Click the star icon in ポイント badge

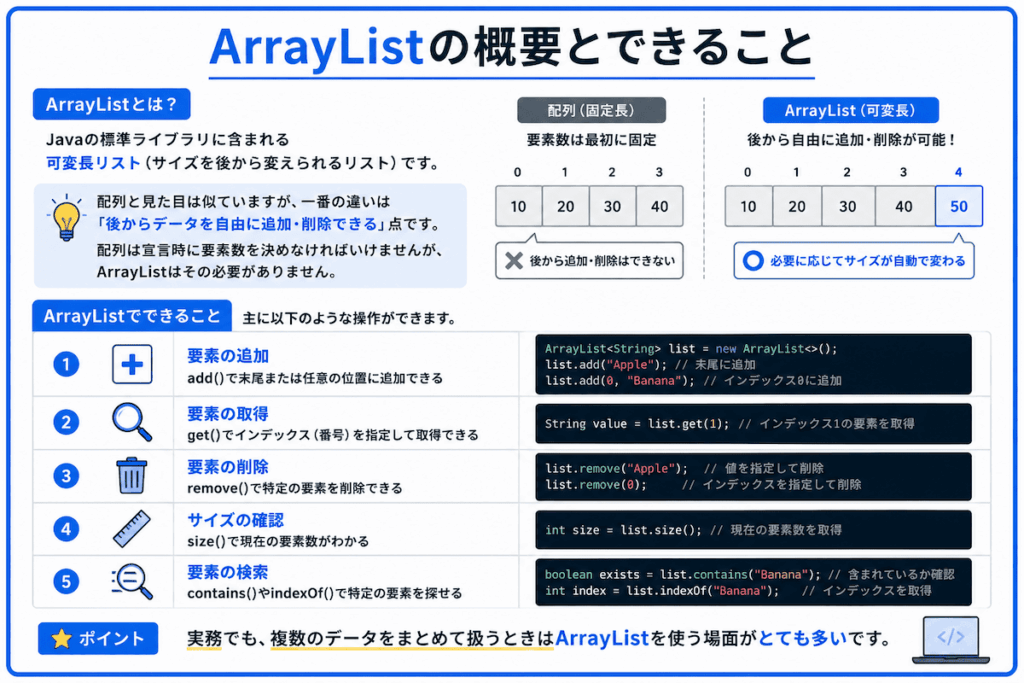[61, 639]
